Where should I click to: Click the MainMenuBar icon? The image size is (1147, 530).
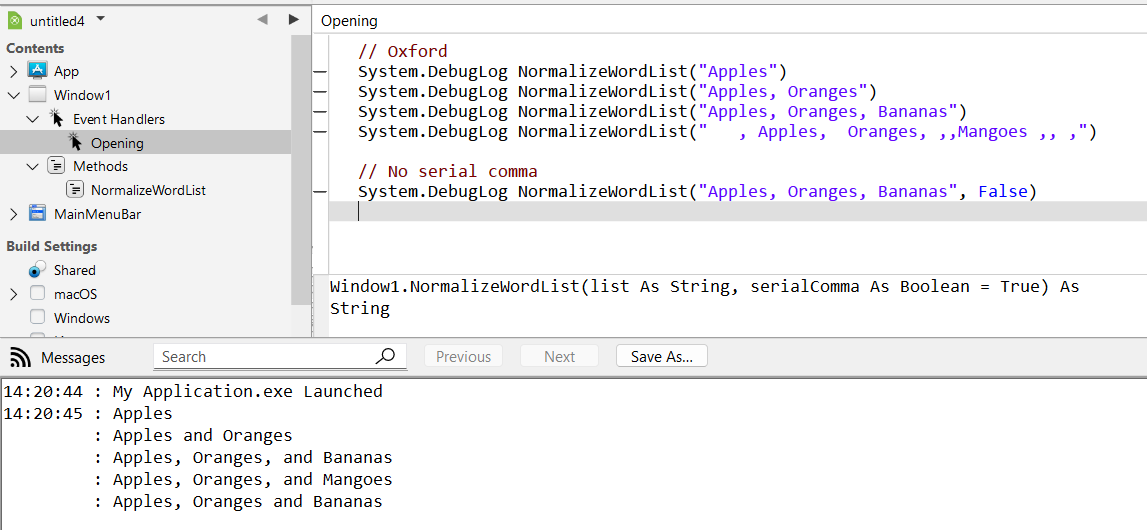38,214
